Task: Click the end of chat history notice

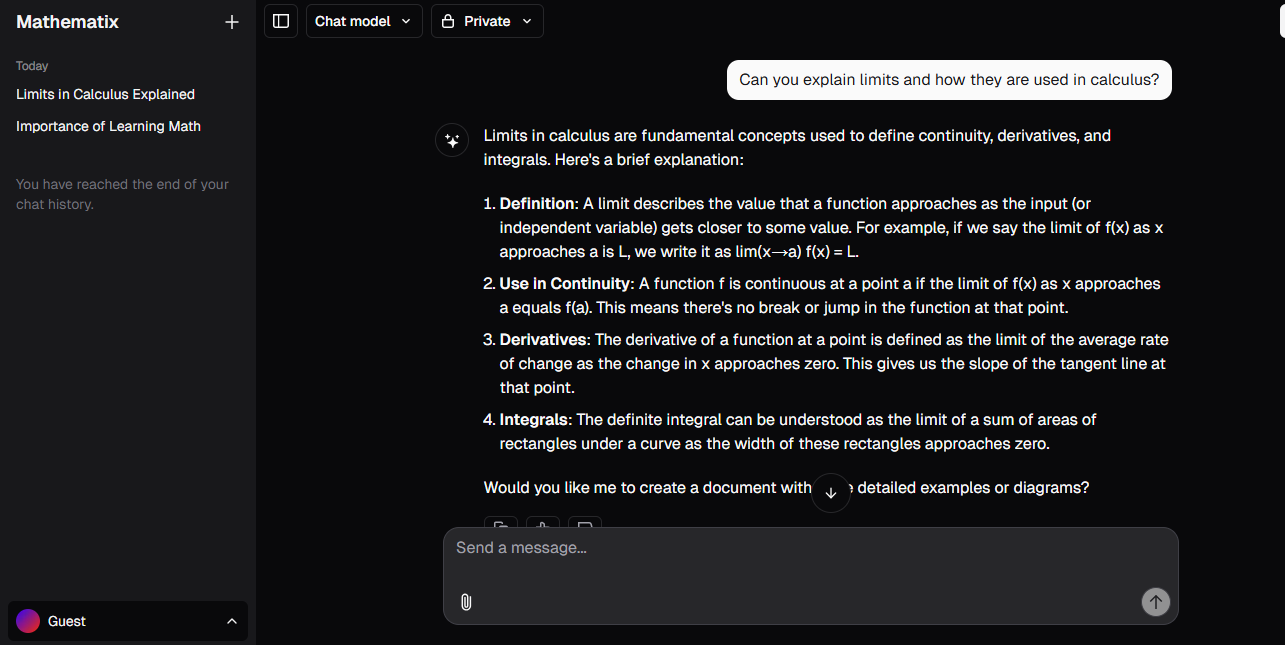Action: 122,194
